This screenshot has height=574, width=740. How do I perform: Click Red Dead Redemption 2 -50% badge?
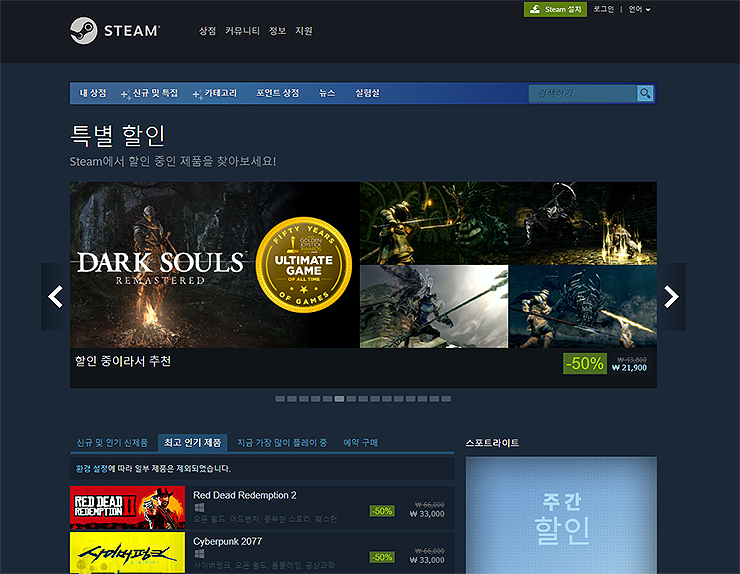coord(382,511)
